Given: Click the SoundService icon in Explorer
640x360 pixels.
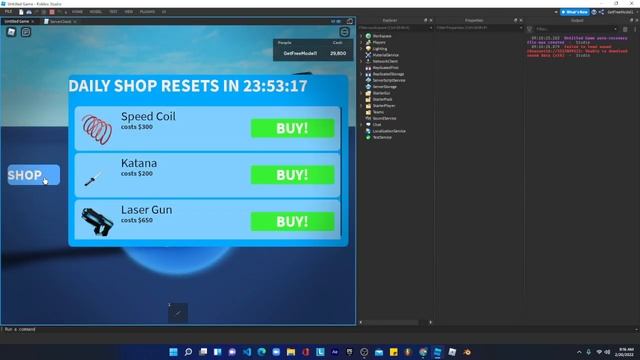Looking at the screenshot, I should [368, 118].
